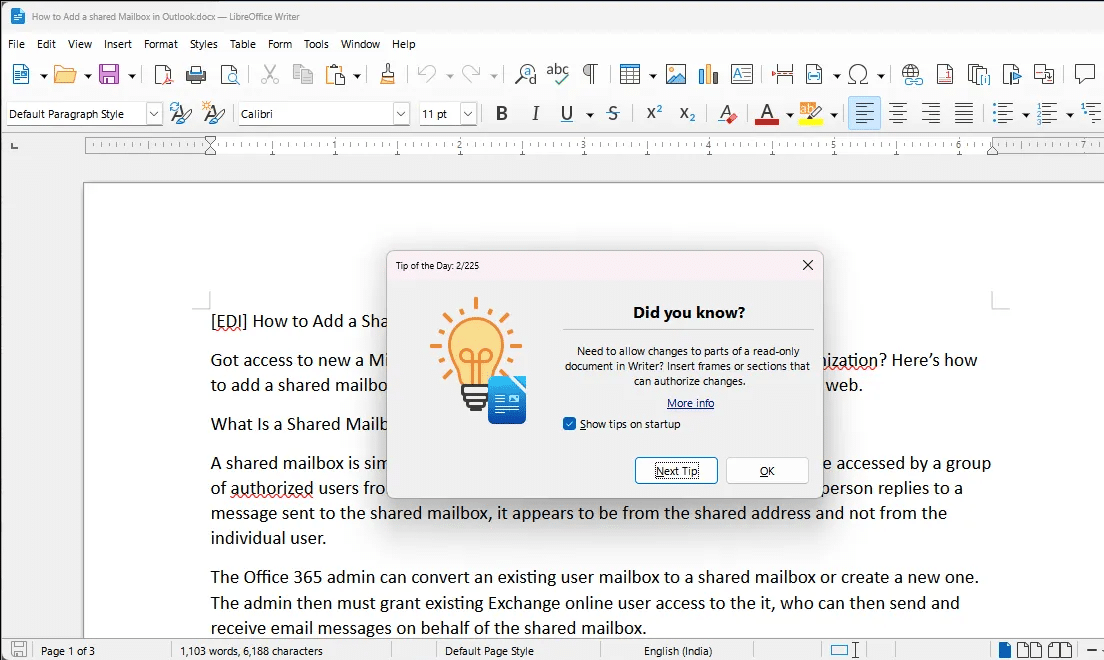Insert a hyperlink using the toolbar icon
1104x660 pixels.
point(910,74)
